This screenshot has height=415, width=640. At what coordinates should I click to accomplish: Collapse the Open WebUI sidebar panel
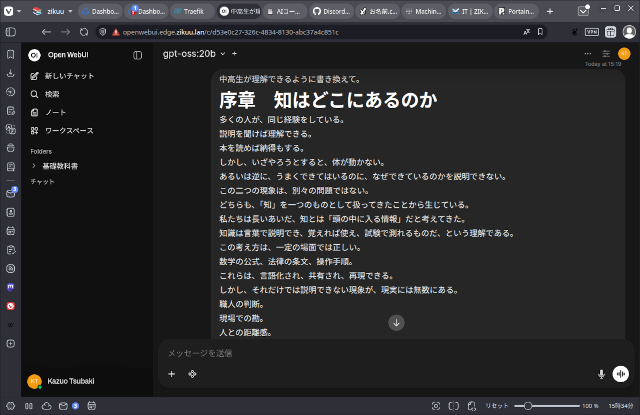click(137, 55)
